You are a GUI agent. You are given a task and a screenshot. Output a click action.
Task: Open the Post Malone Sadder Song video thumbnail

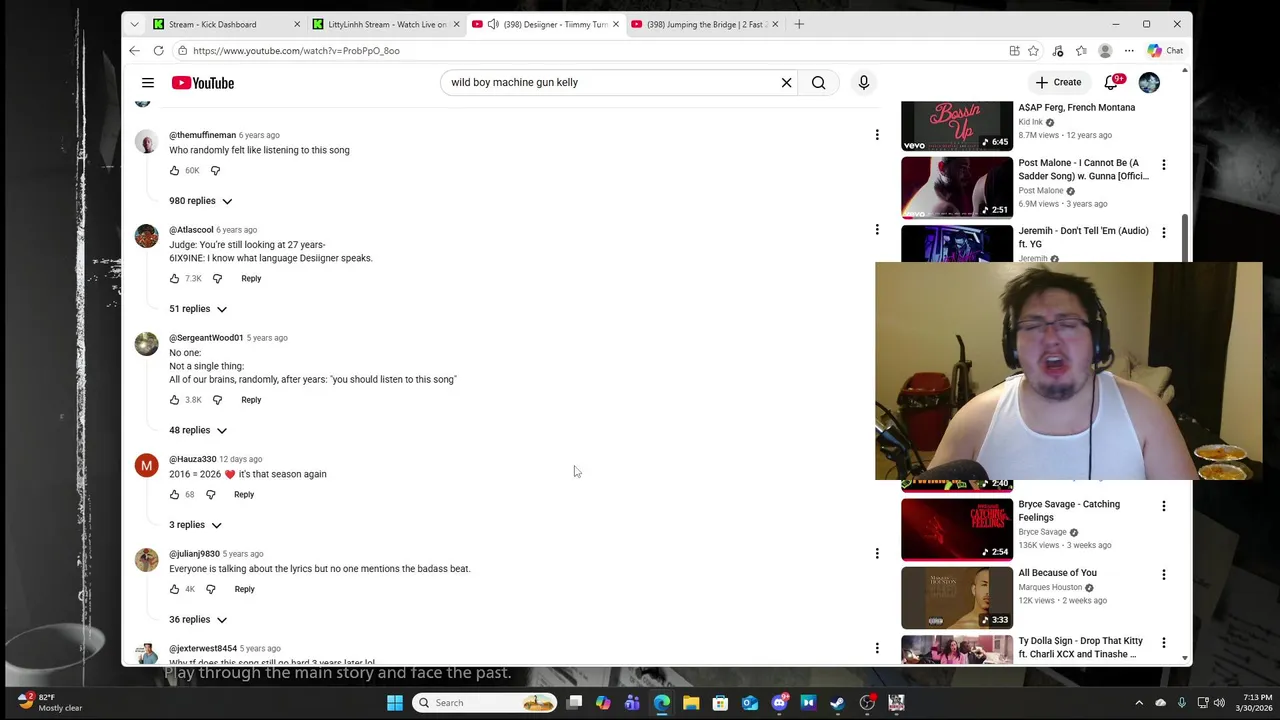(957, 187)
